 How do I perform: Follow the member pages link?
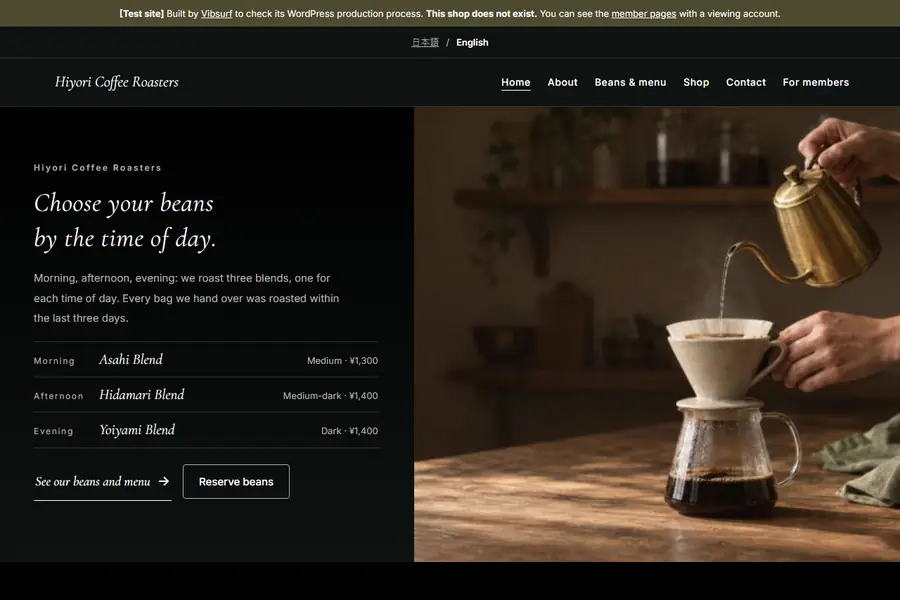[643, 14]
